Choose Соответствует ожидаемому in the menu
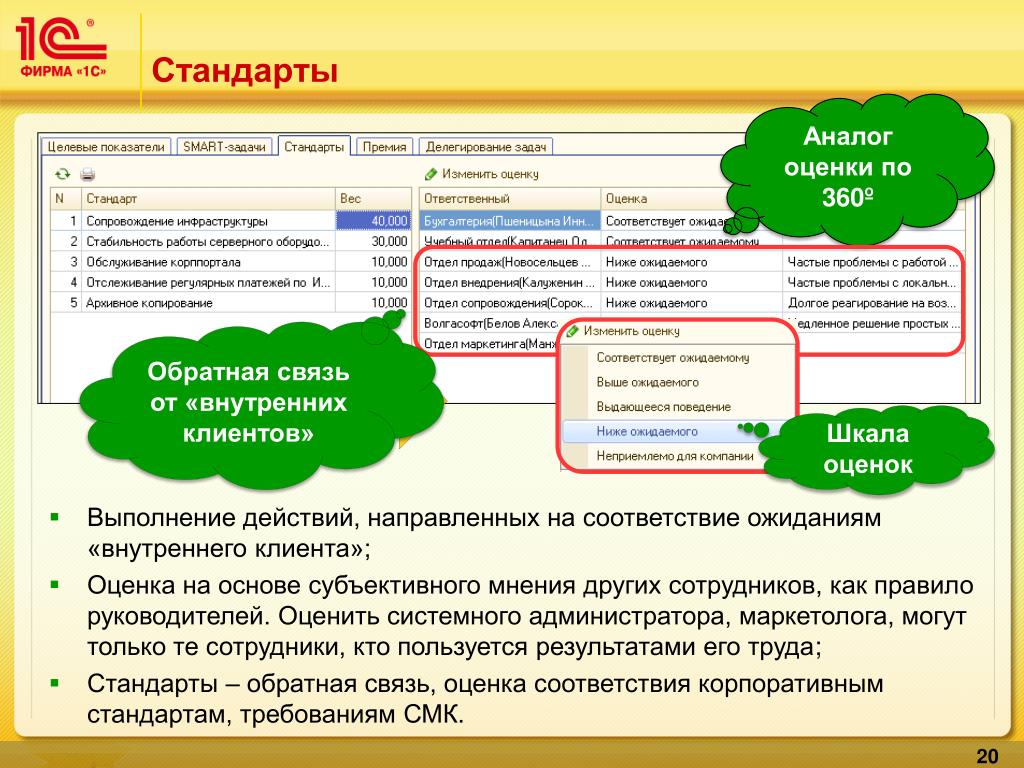 tap(673, 358)
